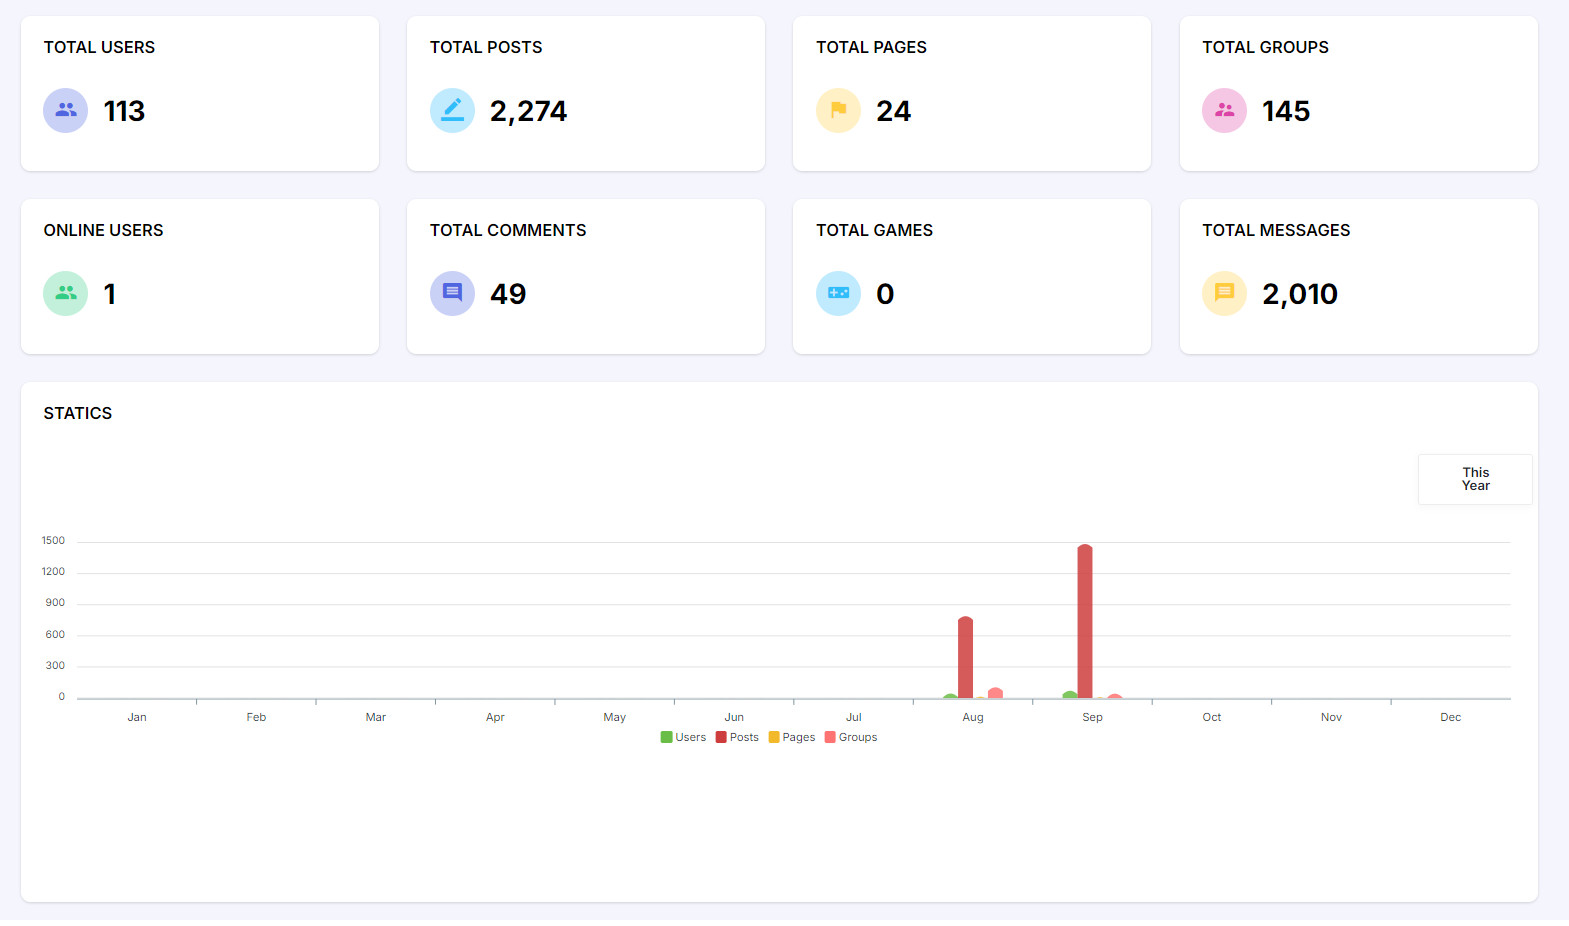Click the 2,274 total posts value
The image size is (1569, 926).
[528, 111]
